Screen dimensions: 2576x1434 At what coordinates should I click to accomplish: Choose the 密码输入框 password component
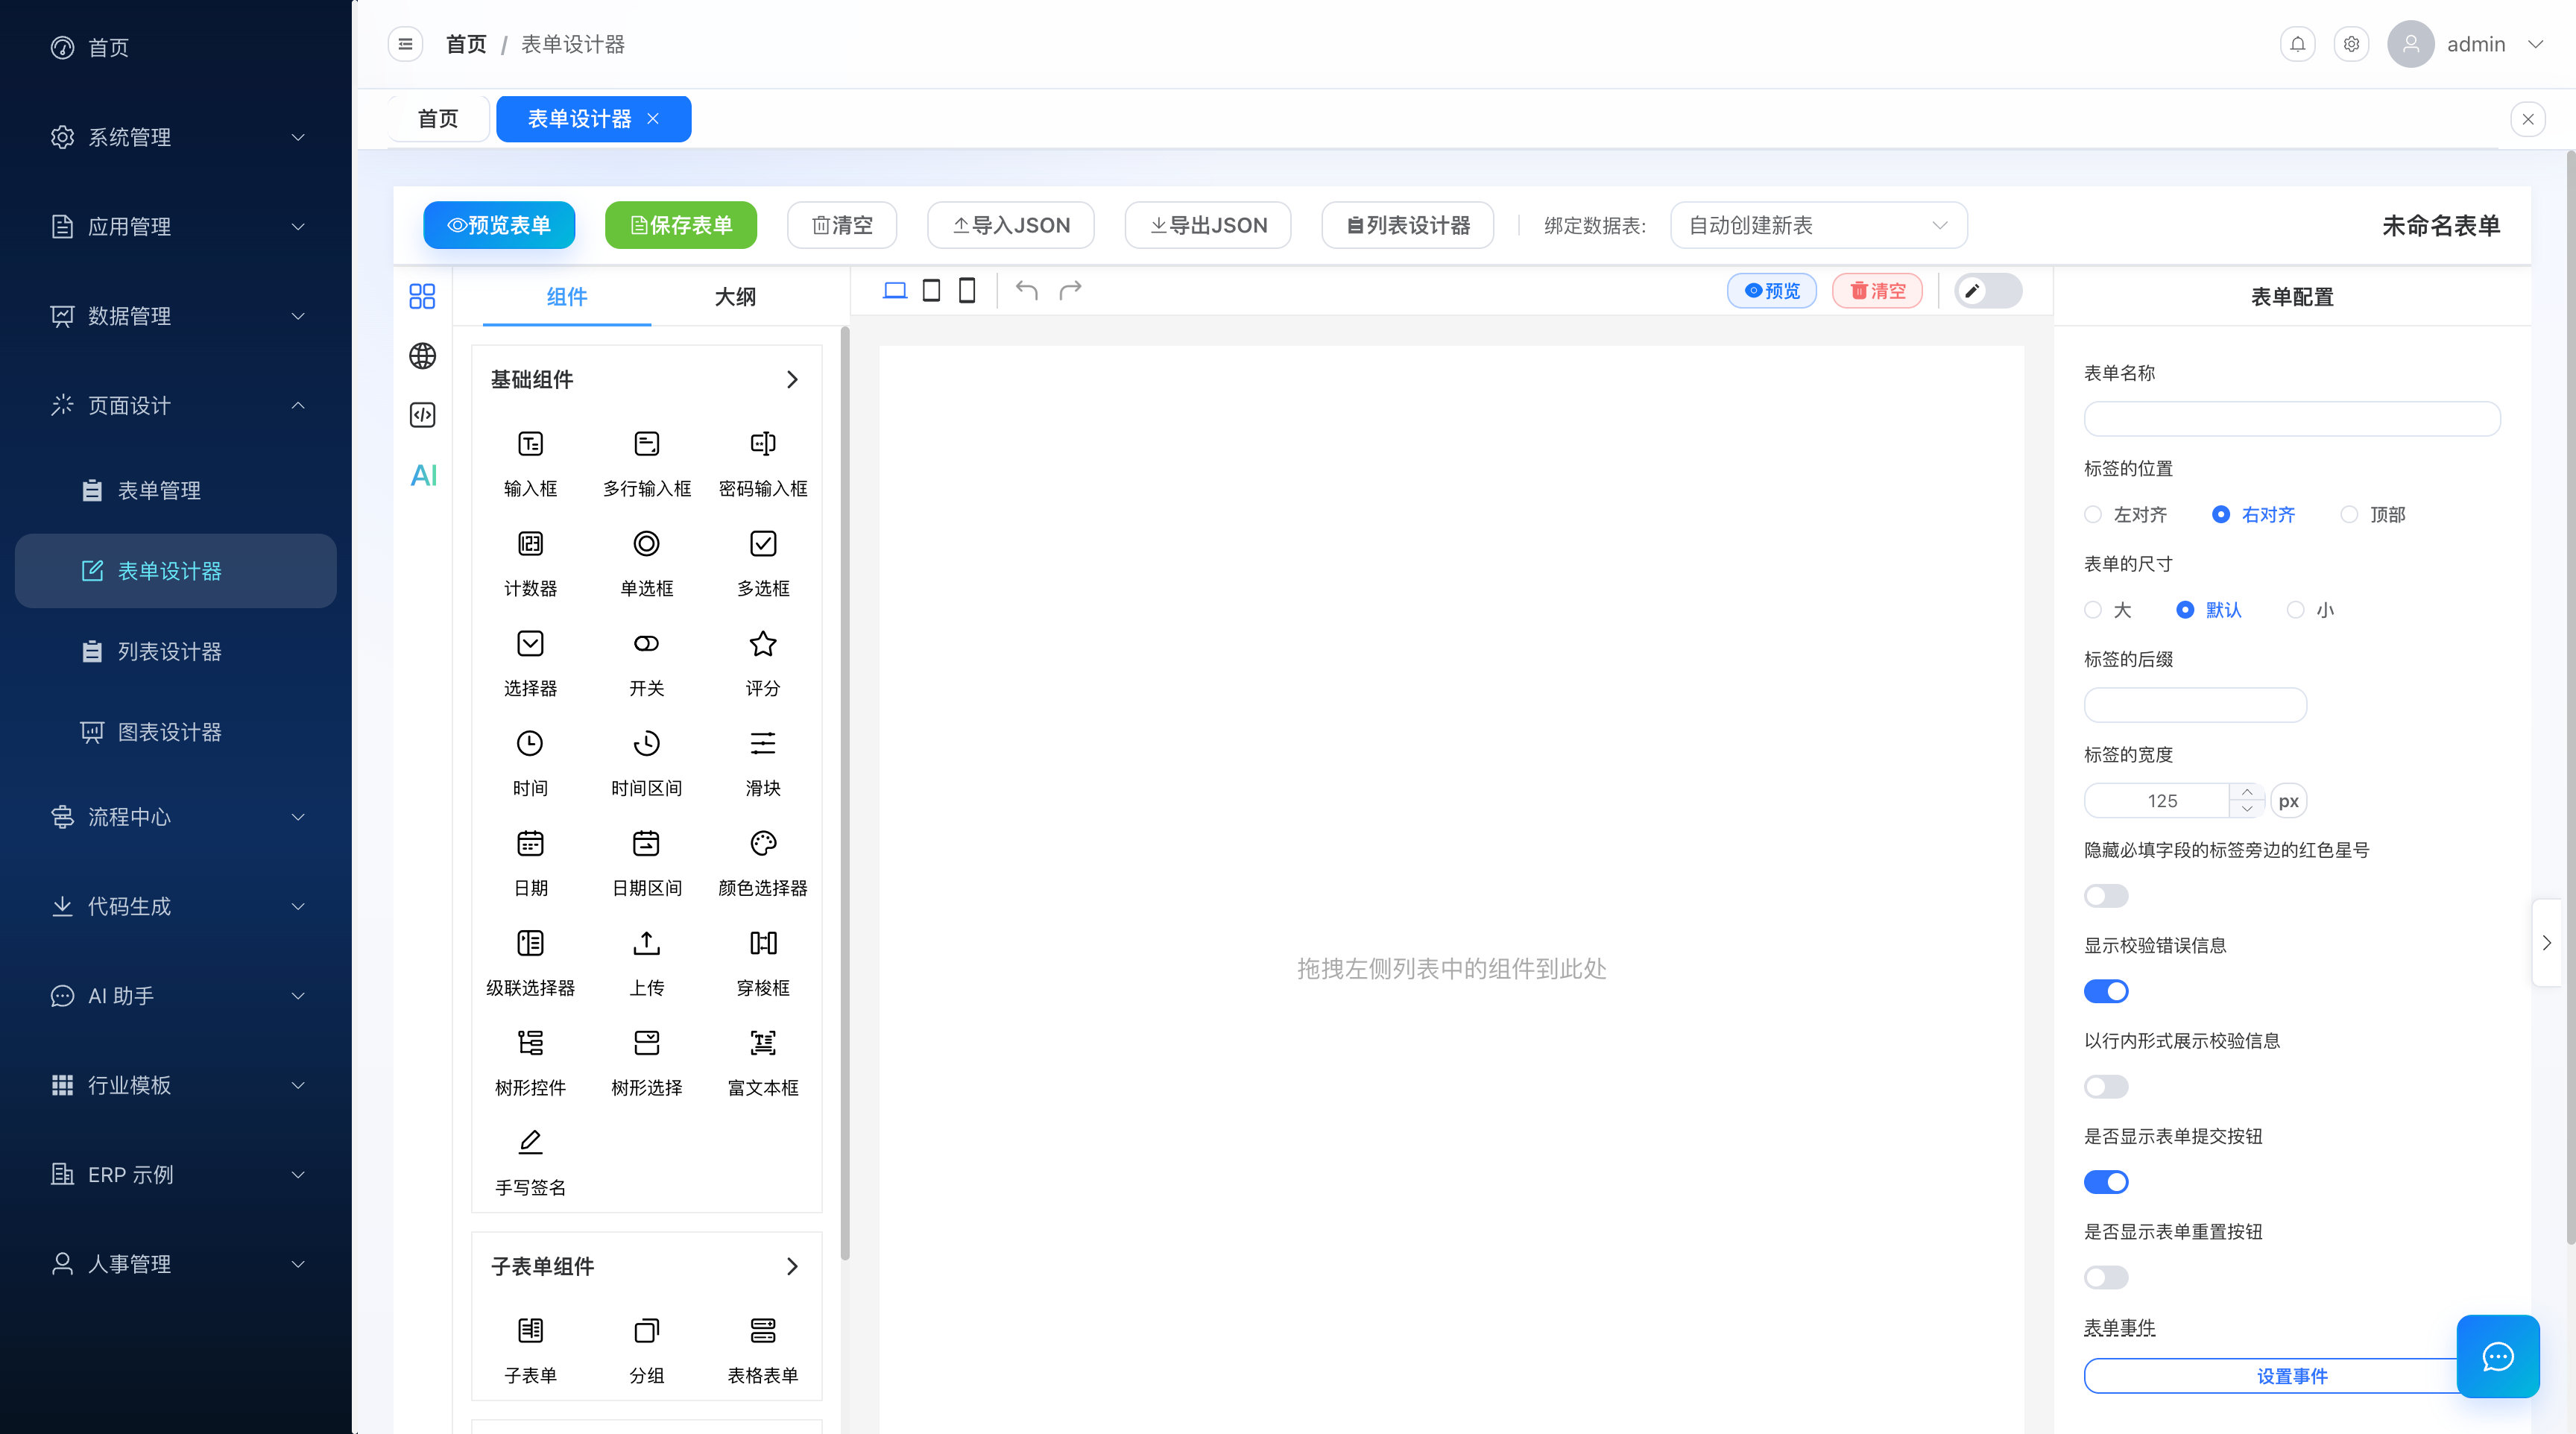(763, 463)
